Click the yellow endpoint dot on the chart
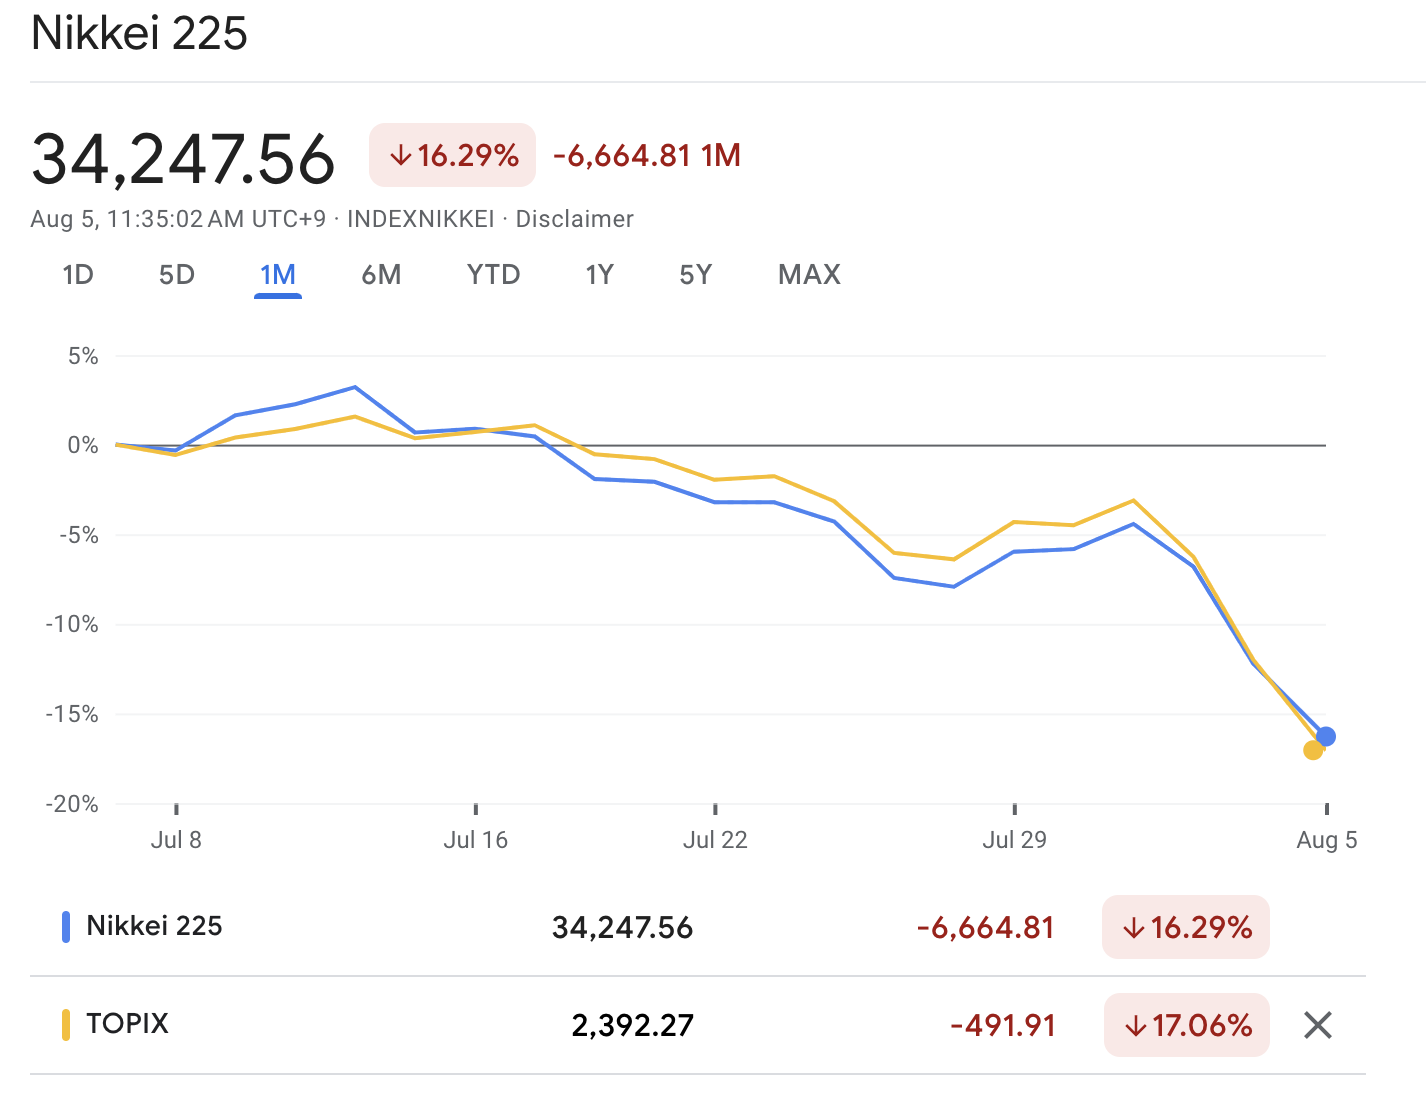Viewport: 1426px width, 1108px height. 1313,750
